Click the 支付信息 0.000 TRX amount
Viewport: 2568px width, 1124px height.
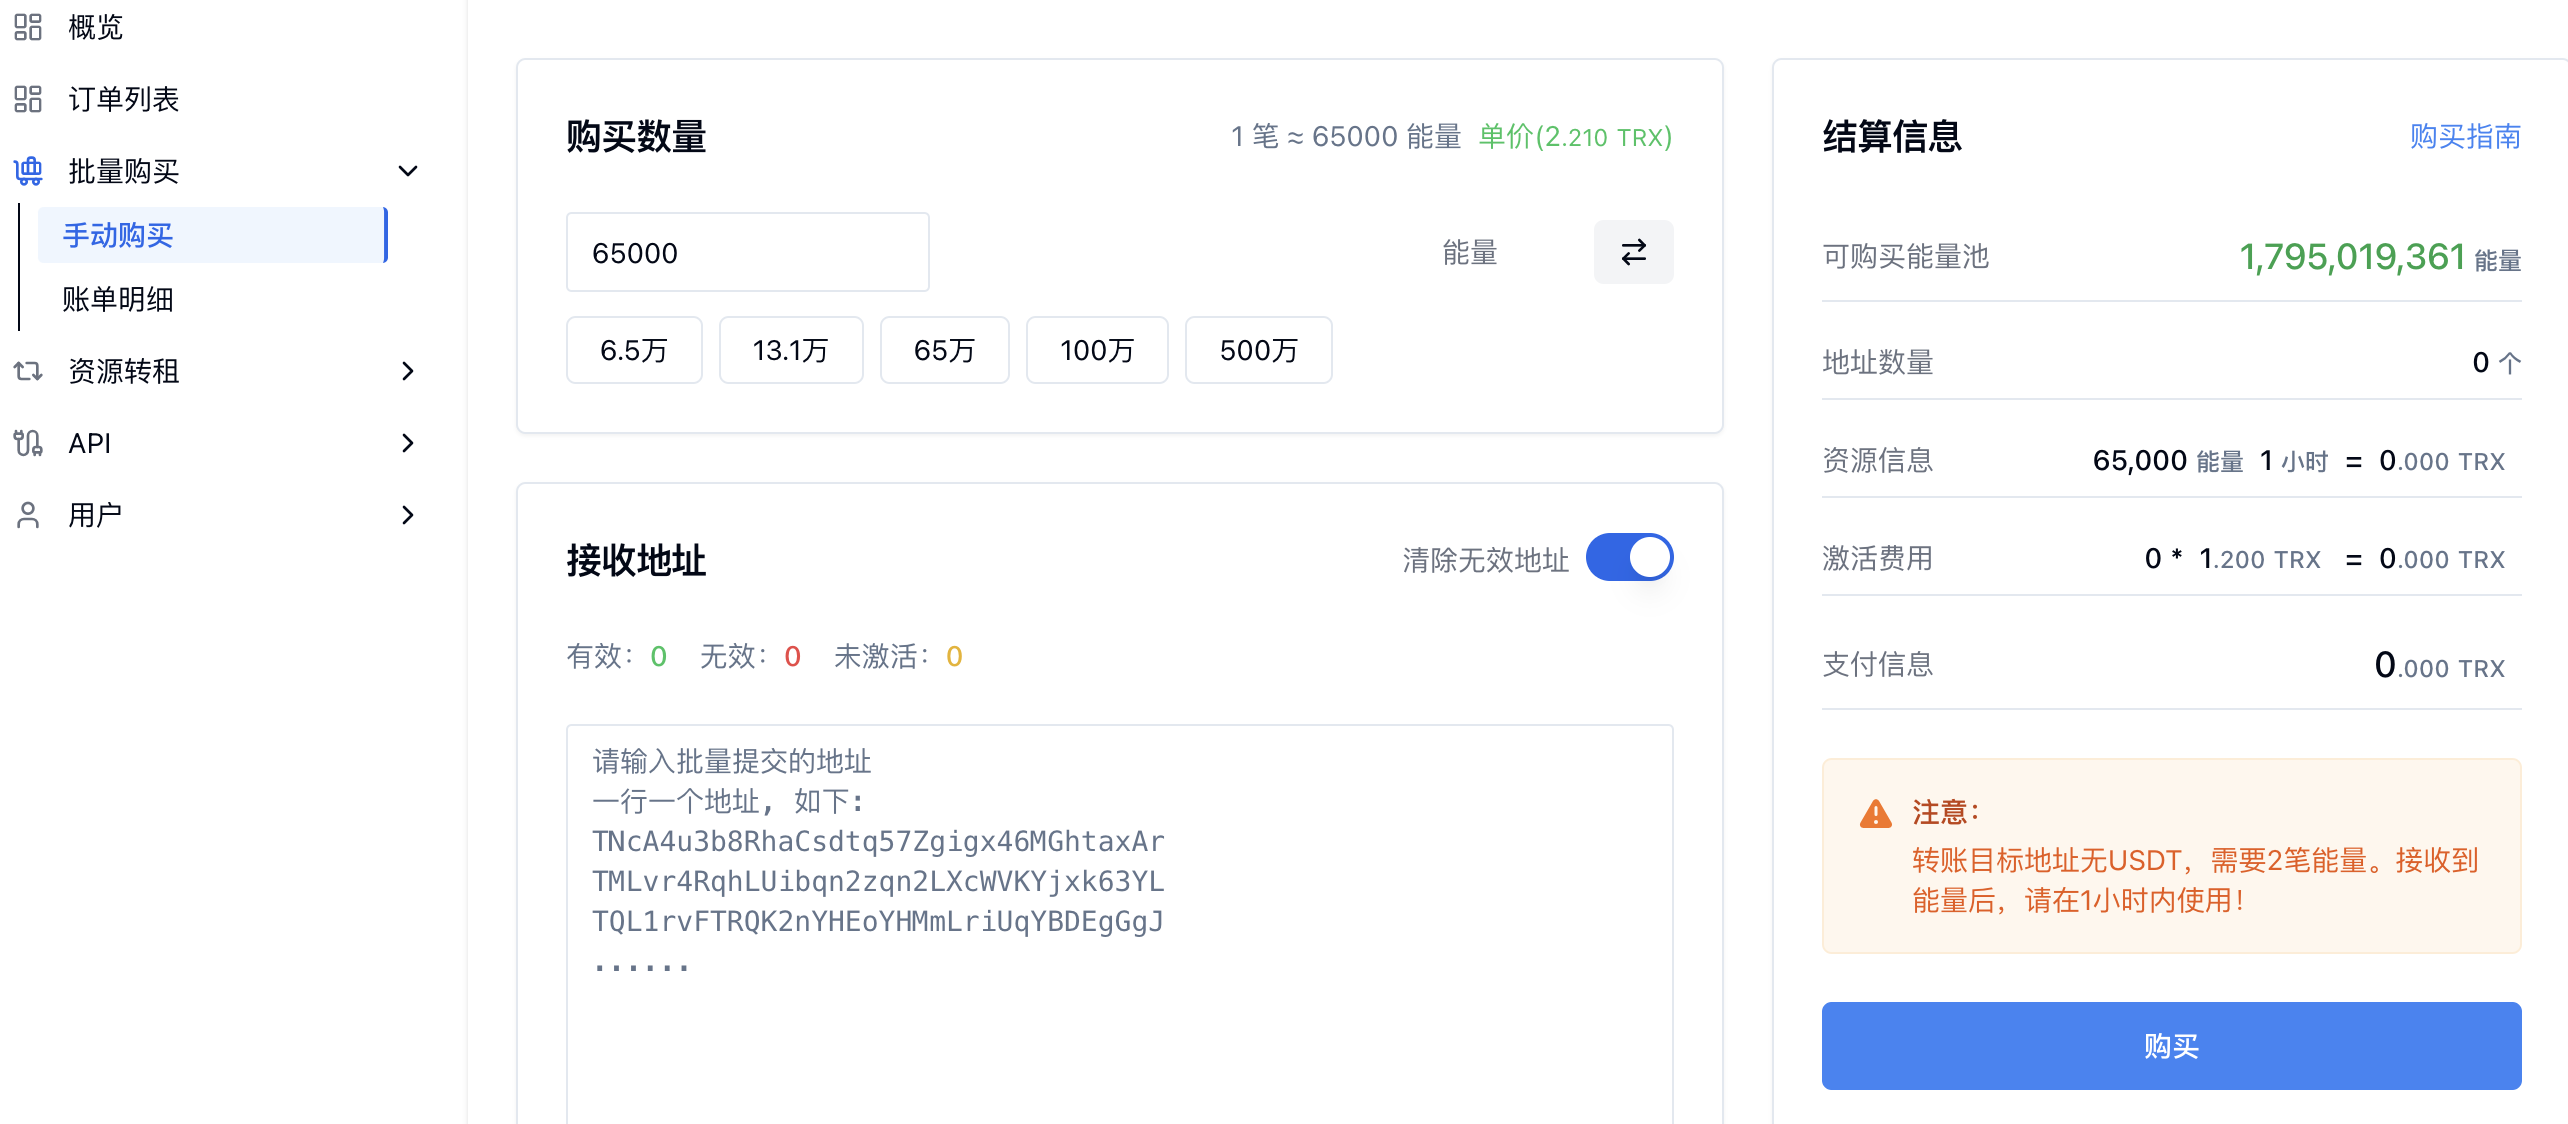tap(2440, 665)
